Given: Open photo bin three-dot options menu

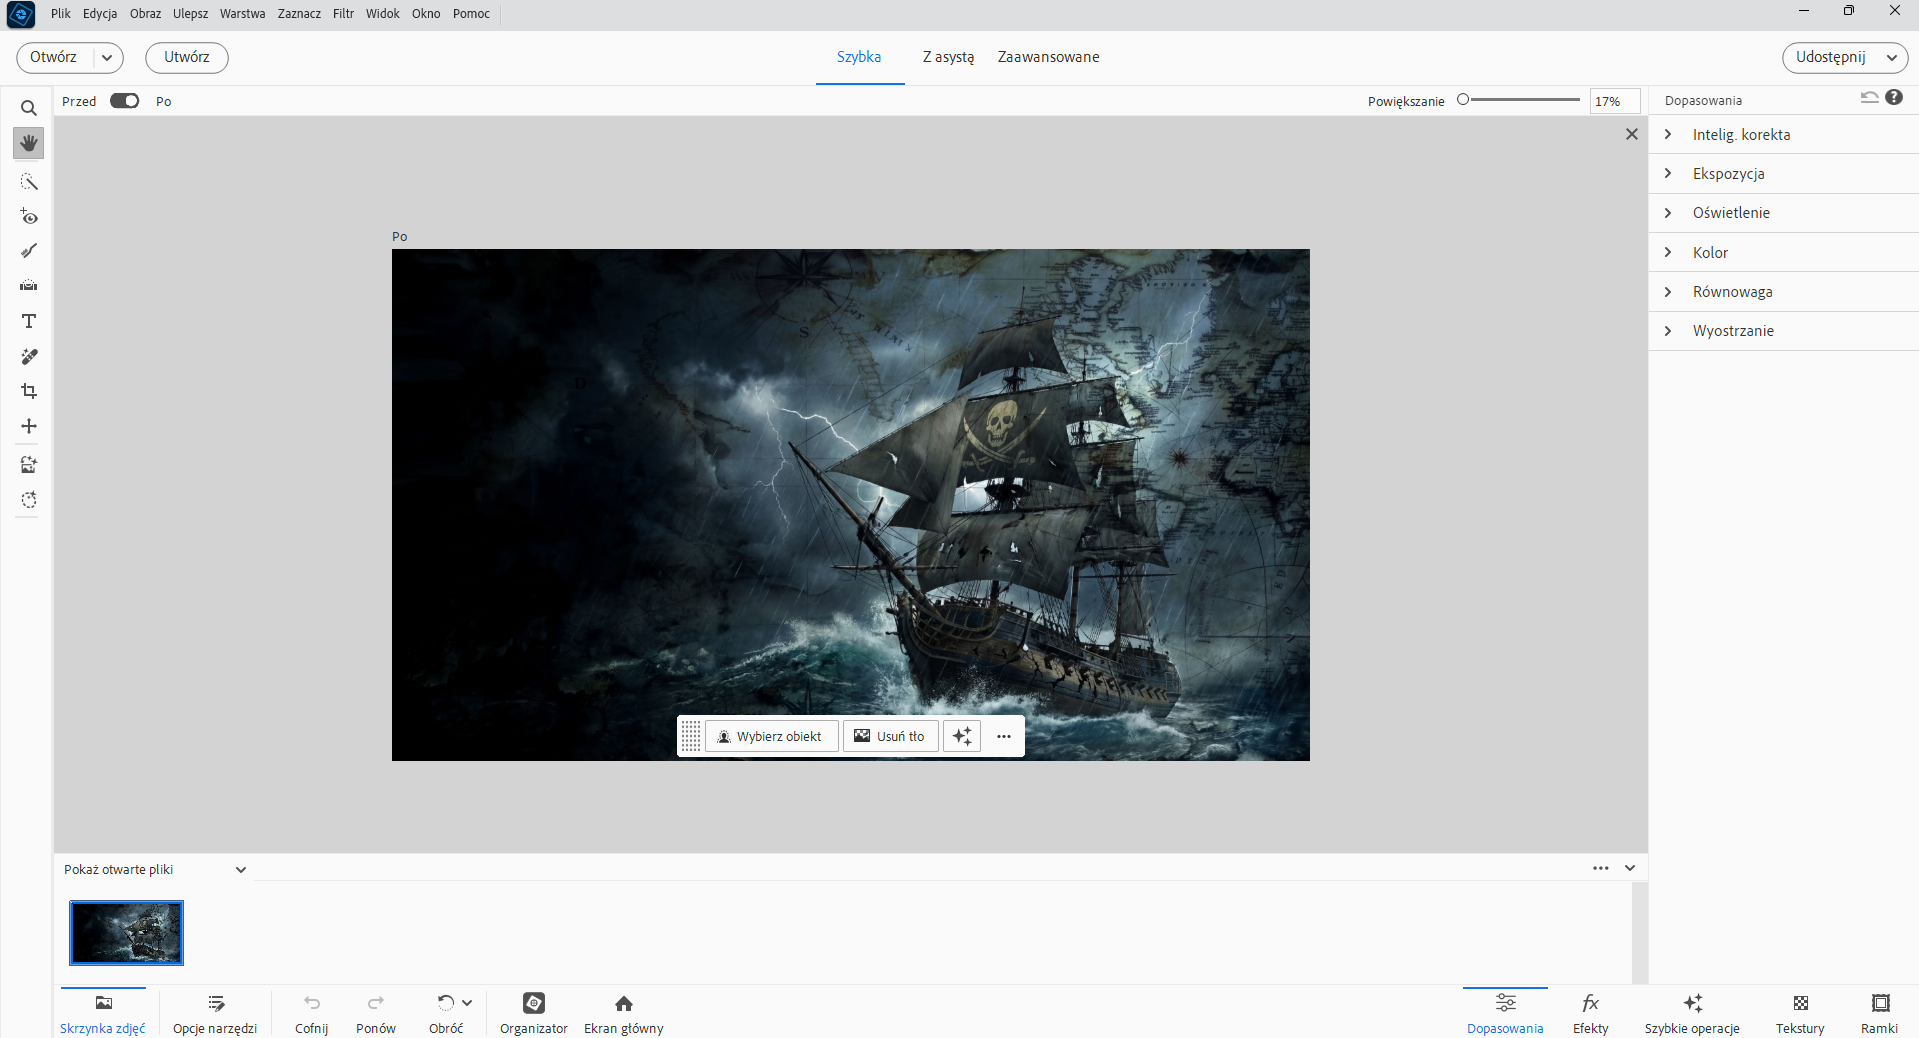Looking at the screenshot, I should (1601, 868).
